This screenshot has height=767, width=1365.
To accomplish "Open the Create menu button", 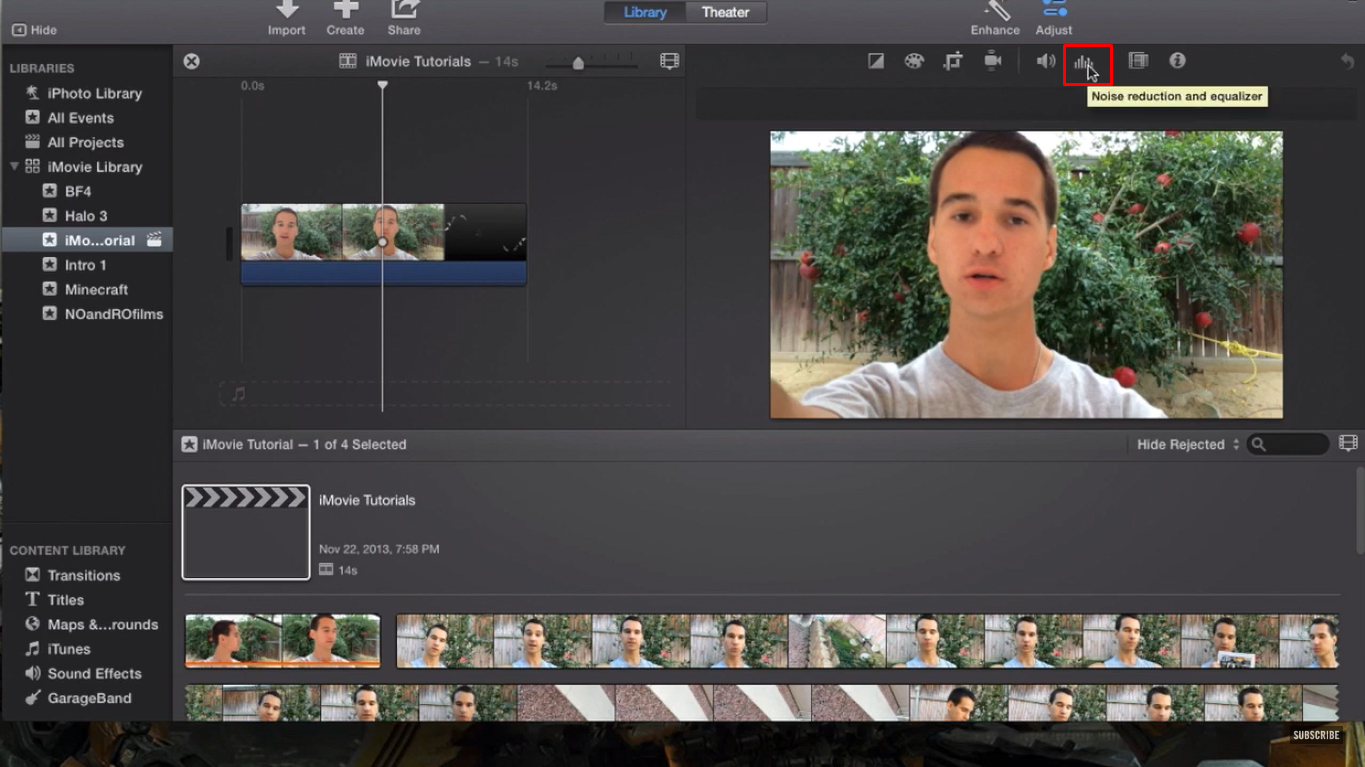I will (x=345, y=18).
